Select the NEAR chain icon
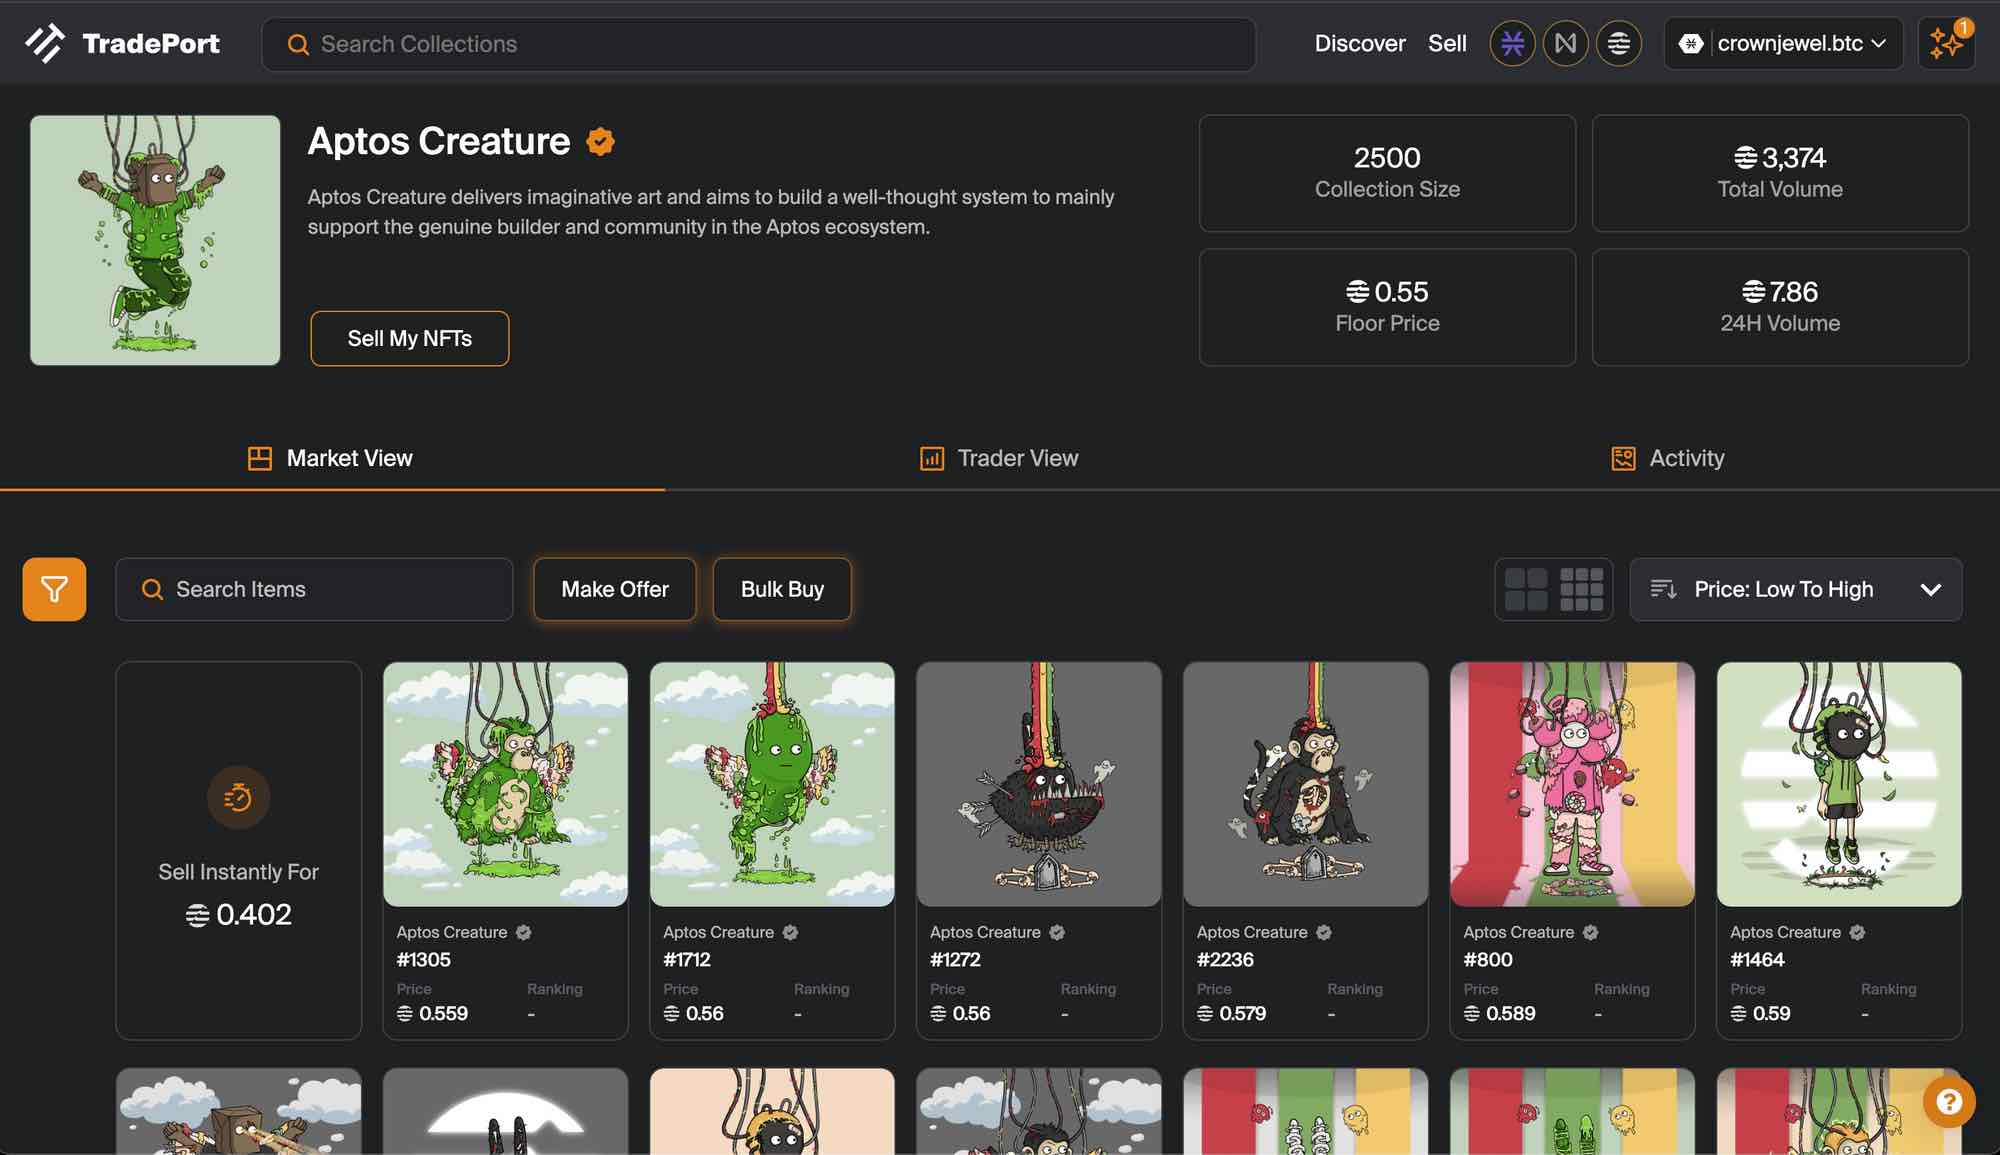 click(x=1565, y=44)
